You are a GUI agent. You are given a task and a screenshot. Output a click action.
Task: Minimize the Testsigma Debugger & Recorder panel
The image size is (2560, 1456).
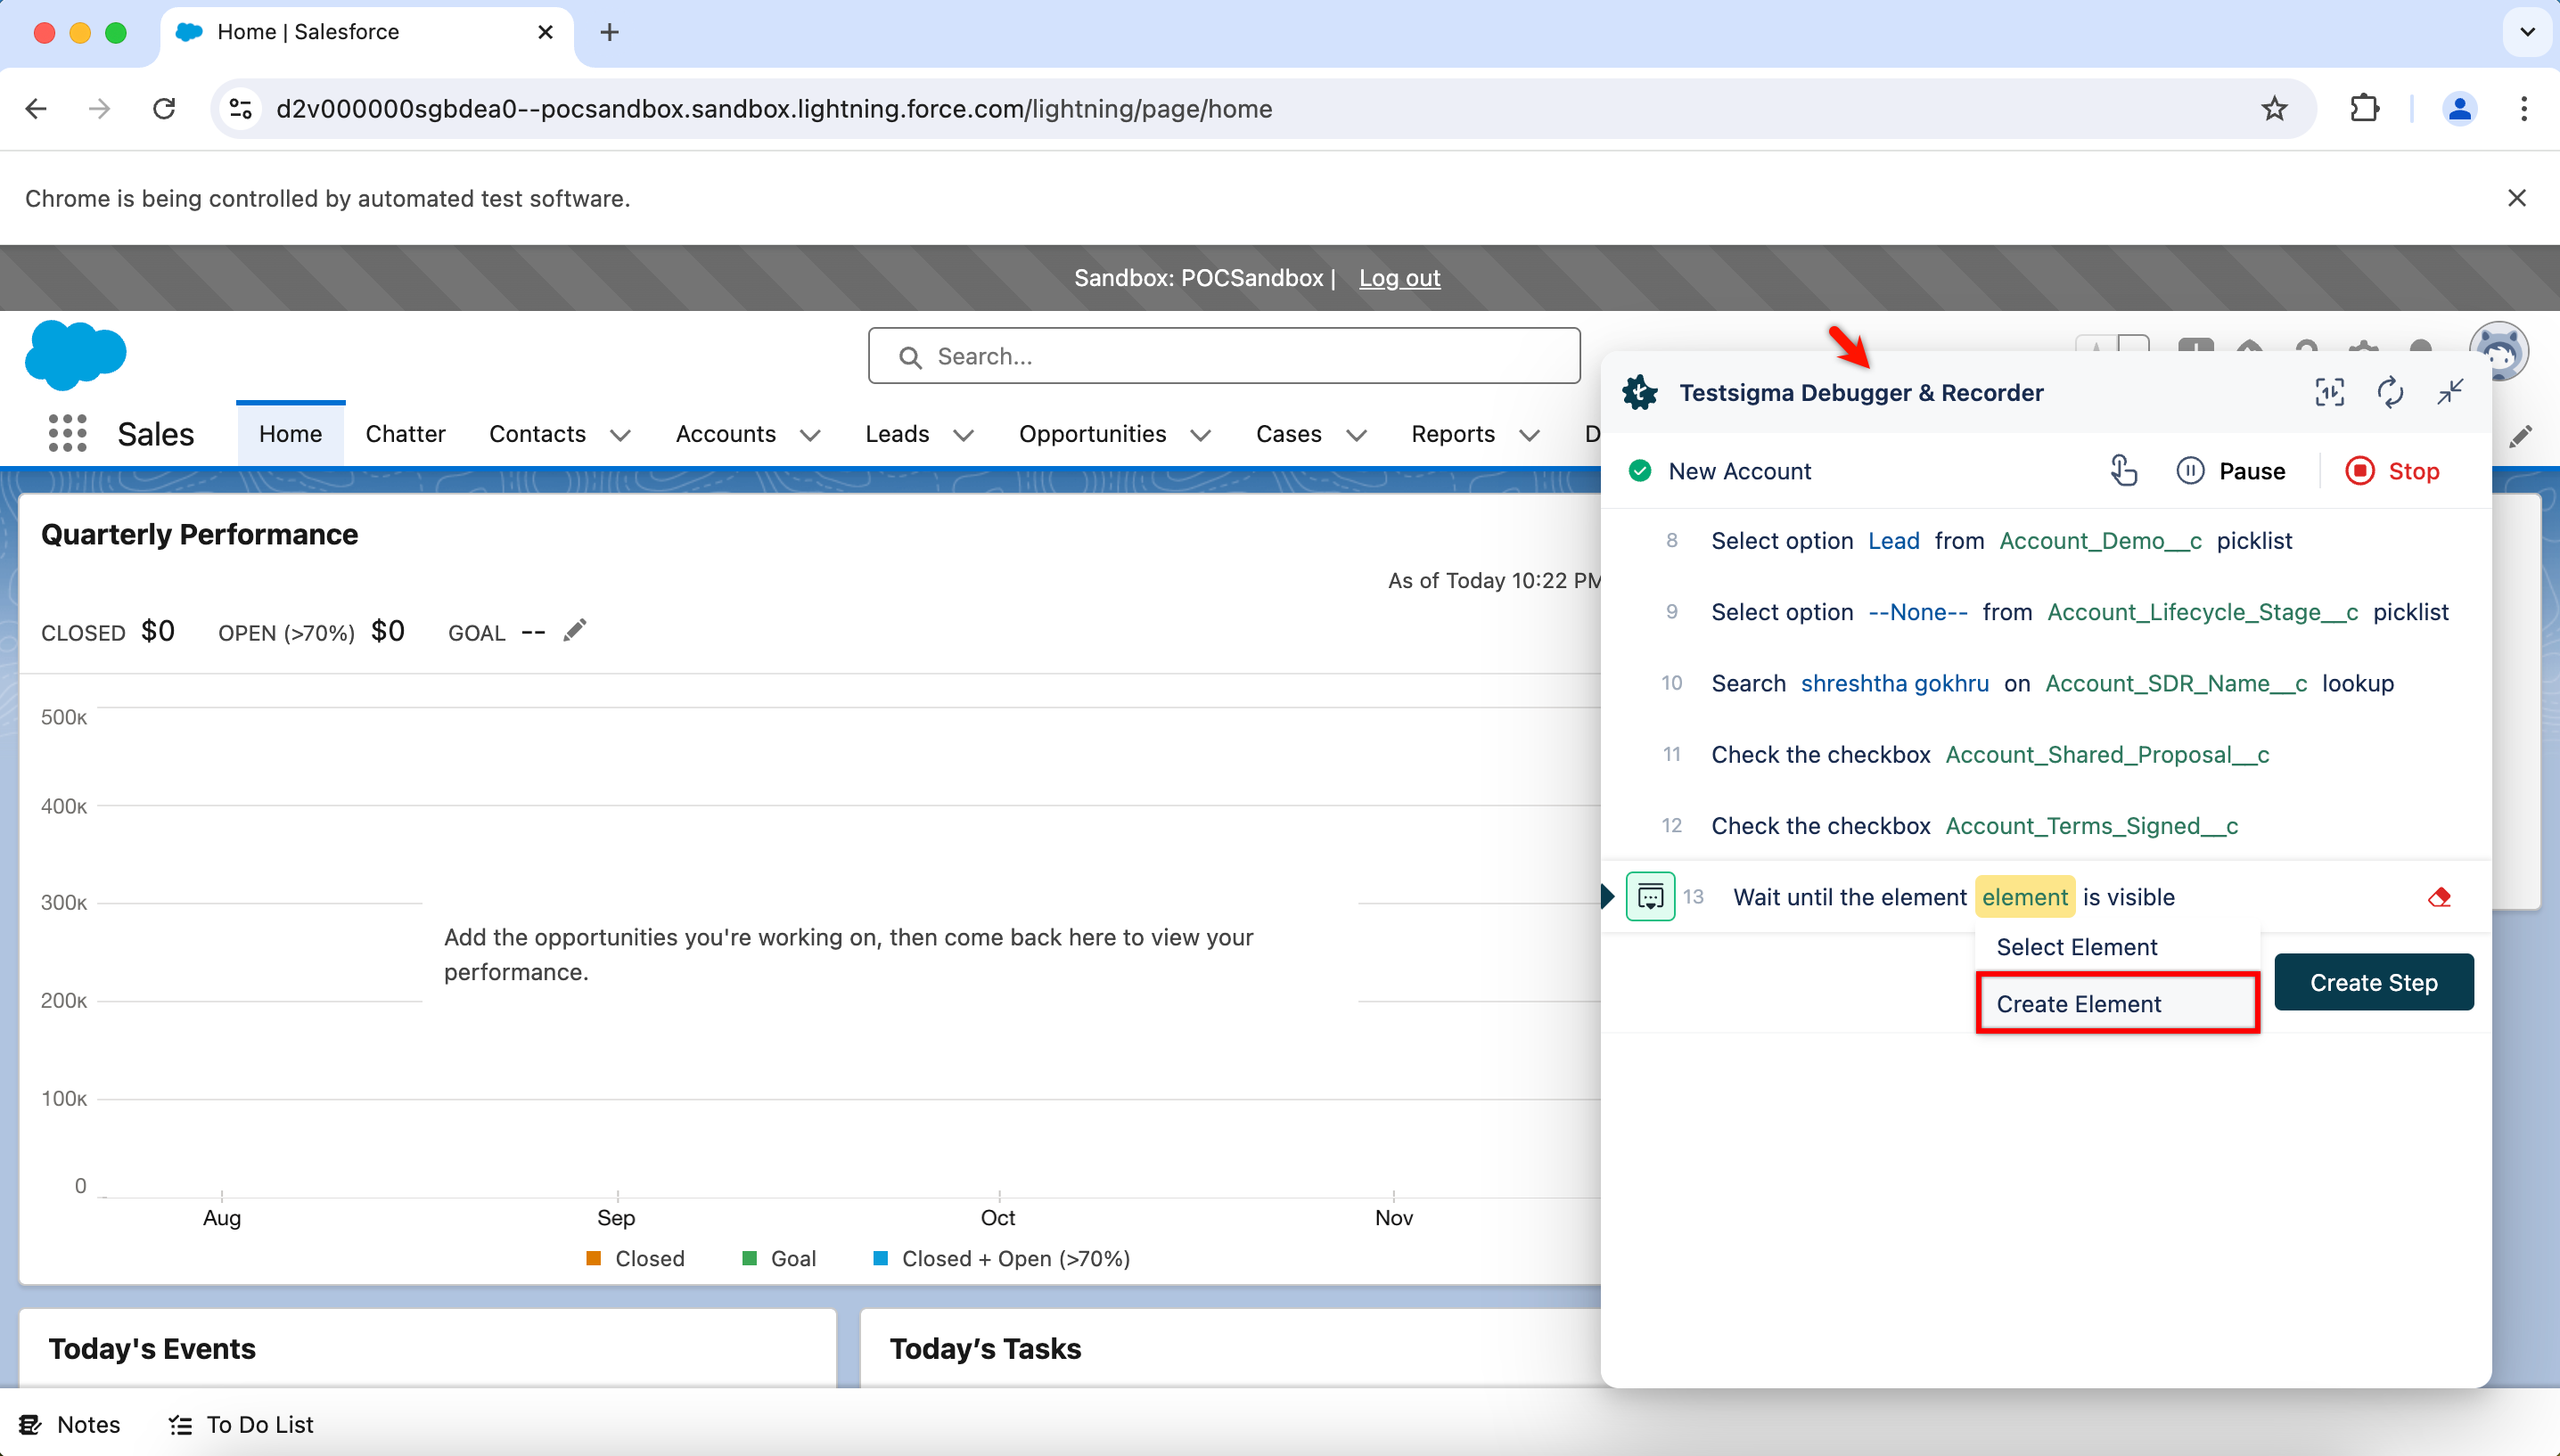(2450, 392)
